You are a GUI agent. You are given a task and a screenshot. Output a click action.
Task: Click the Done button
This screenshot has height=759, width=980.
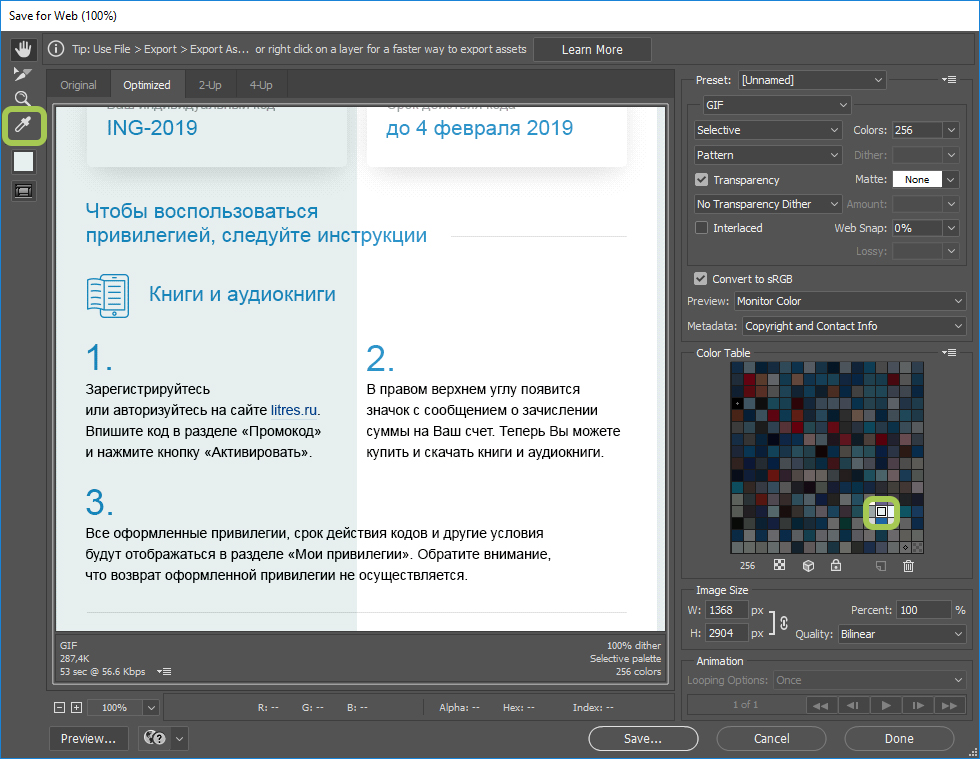tap(899, 738)
